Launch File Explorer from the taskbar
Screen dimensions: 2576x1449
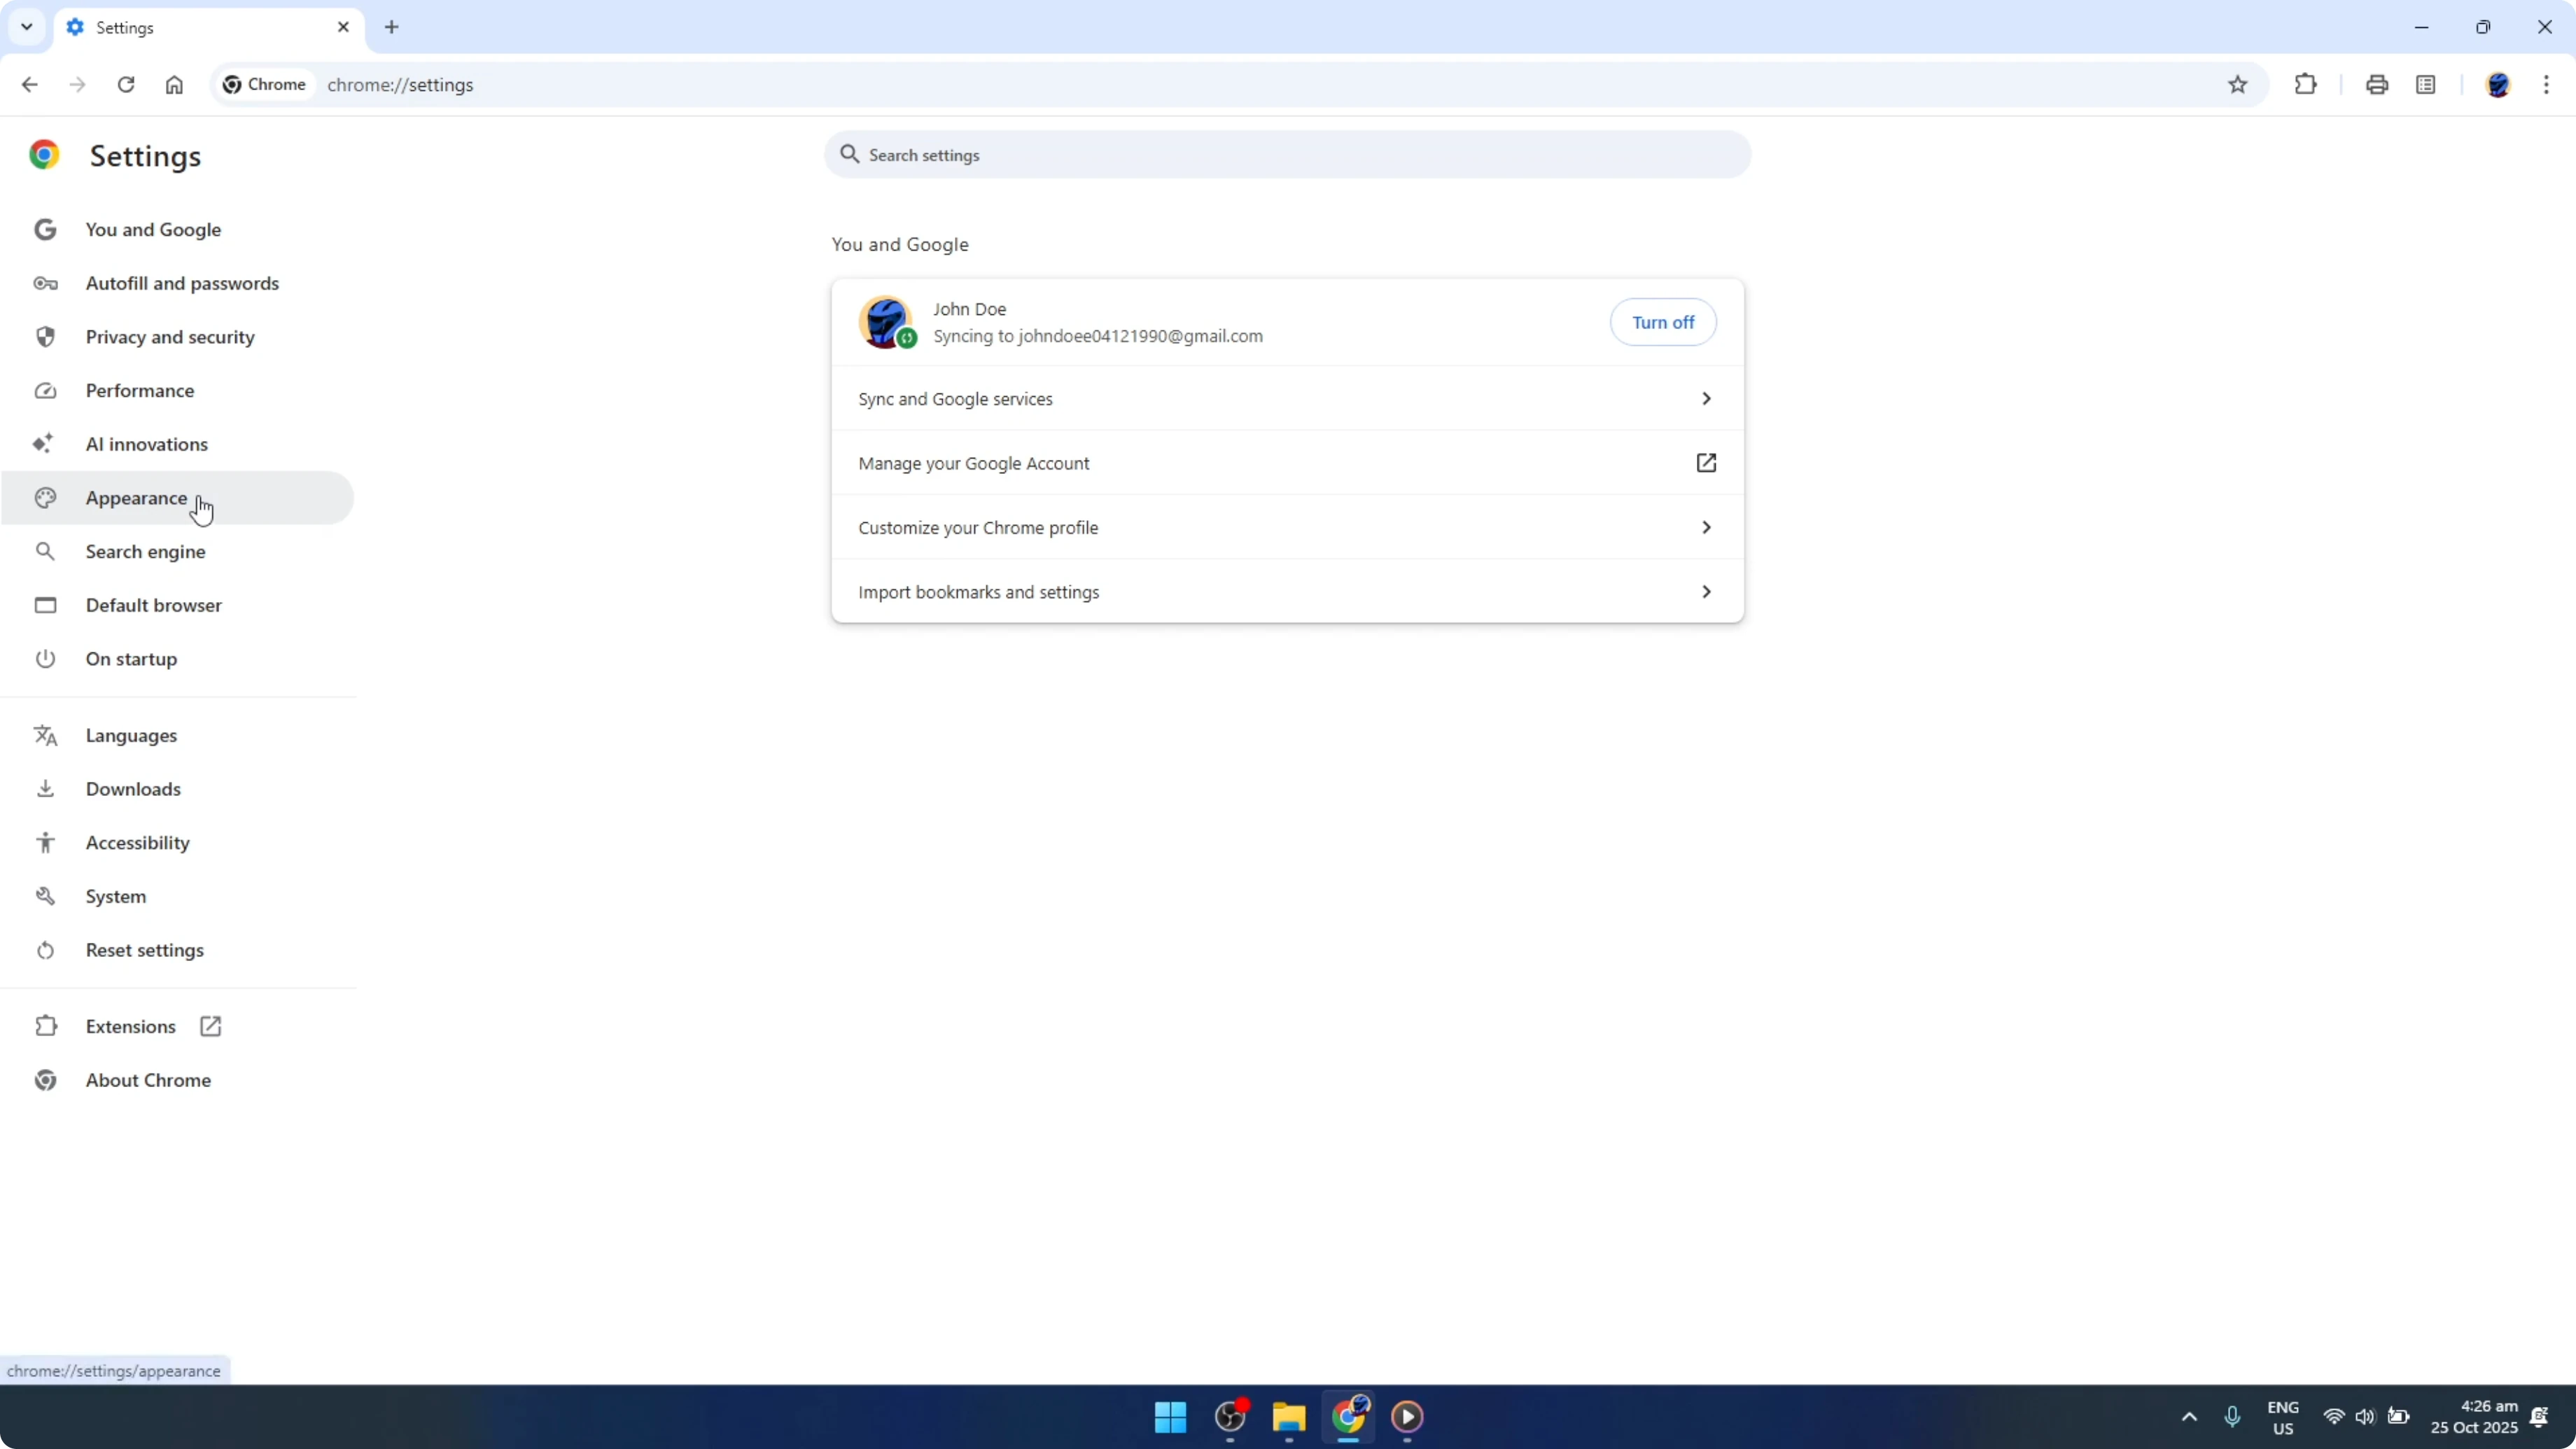click(1288, 1417)
